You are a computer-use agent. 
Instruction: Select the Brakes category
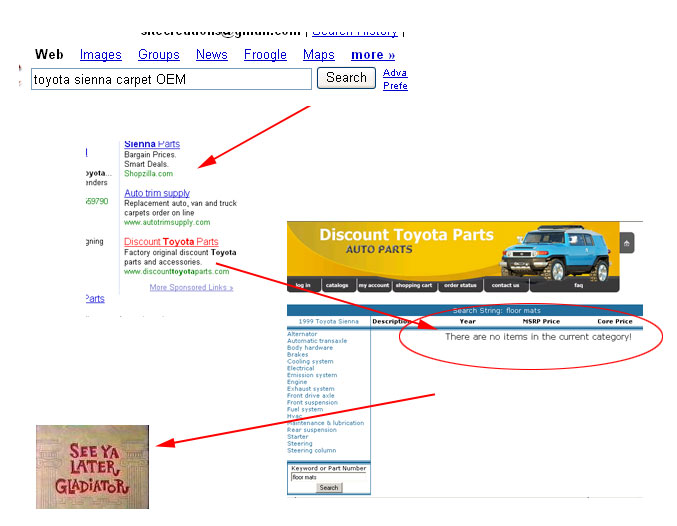point(298,355)
